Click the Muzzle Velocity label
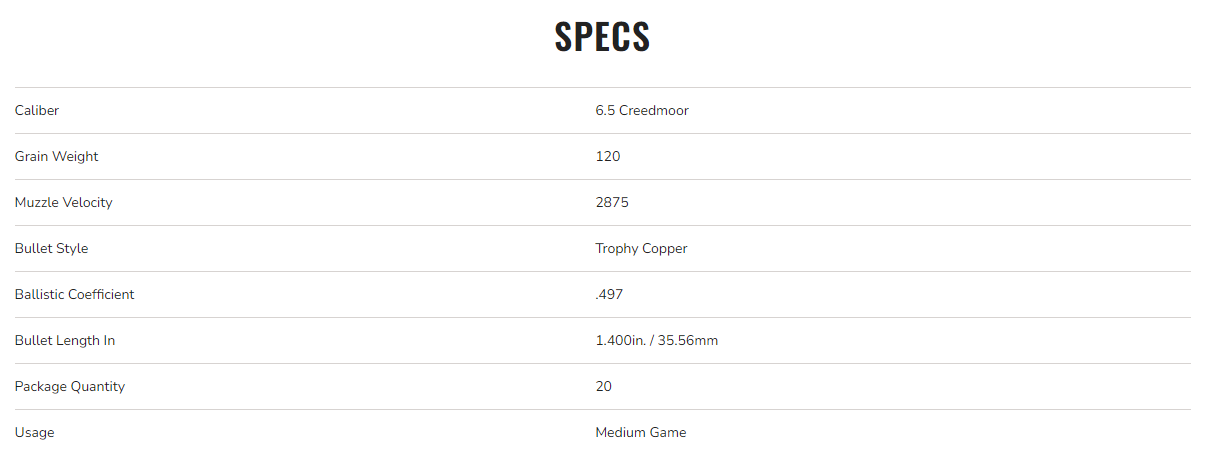1209x450 pixels. coord(64,203)
